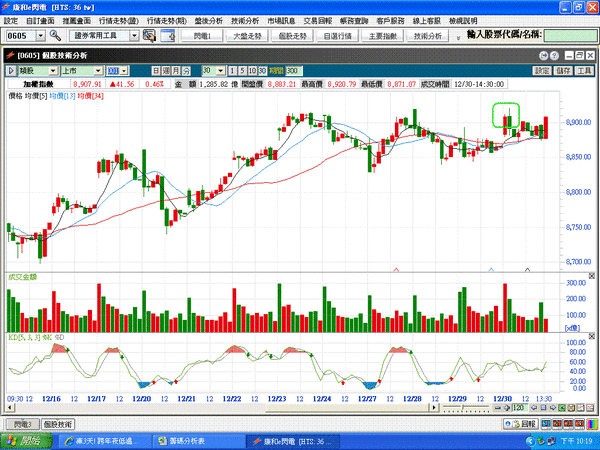This screenshot has width=600, height=450.
Task: Click the 輸入股票代碼/名稱 input field
Action: tap(570, 36)
